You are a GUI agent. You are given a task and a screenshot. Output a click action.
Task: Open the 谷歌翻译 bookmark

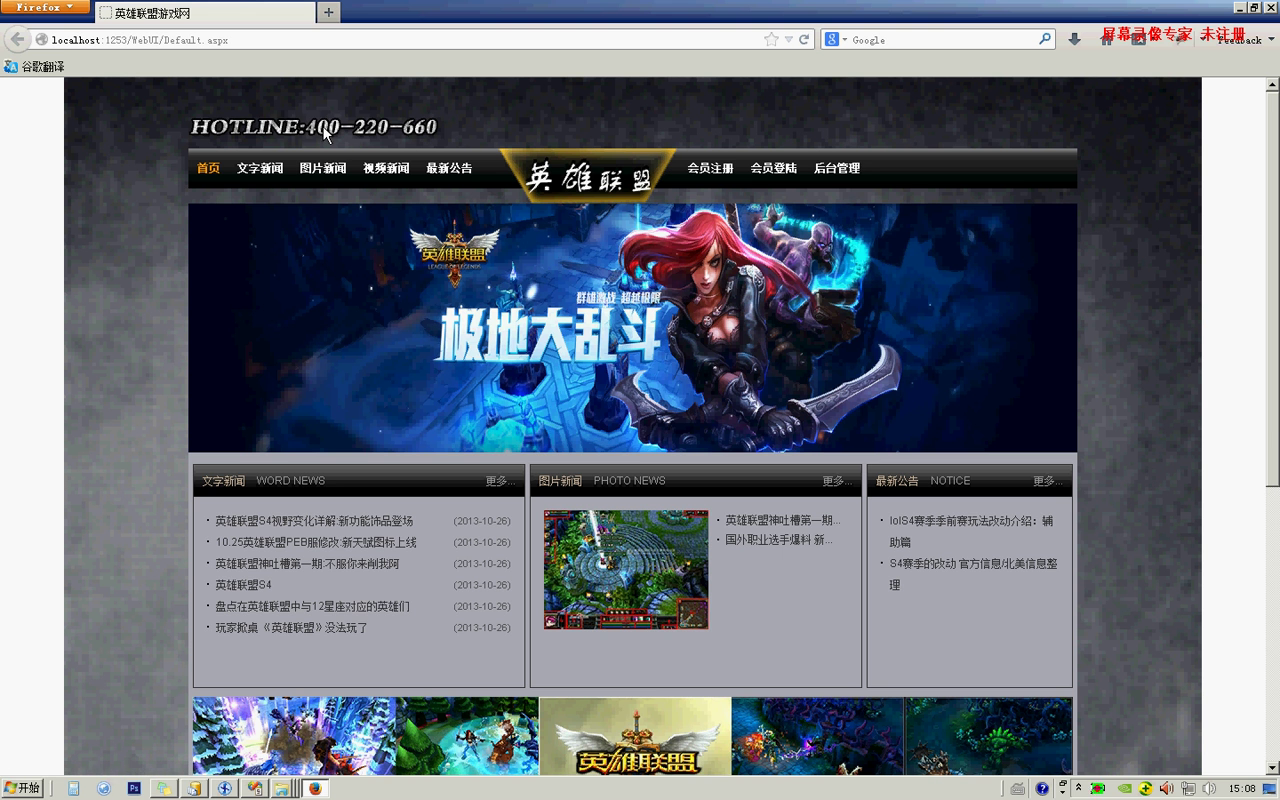pos(34,67)
